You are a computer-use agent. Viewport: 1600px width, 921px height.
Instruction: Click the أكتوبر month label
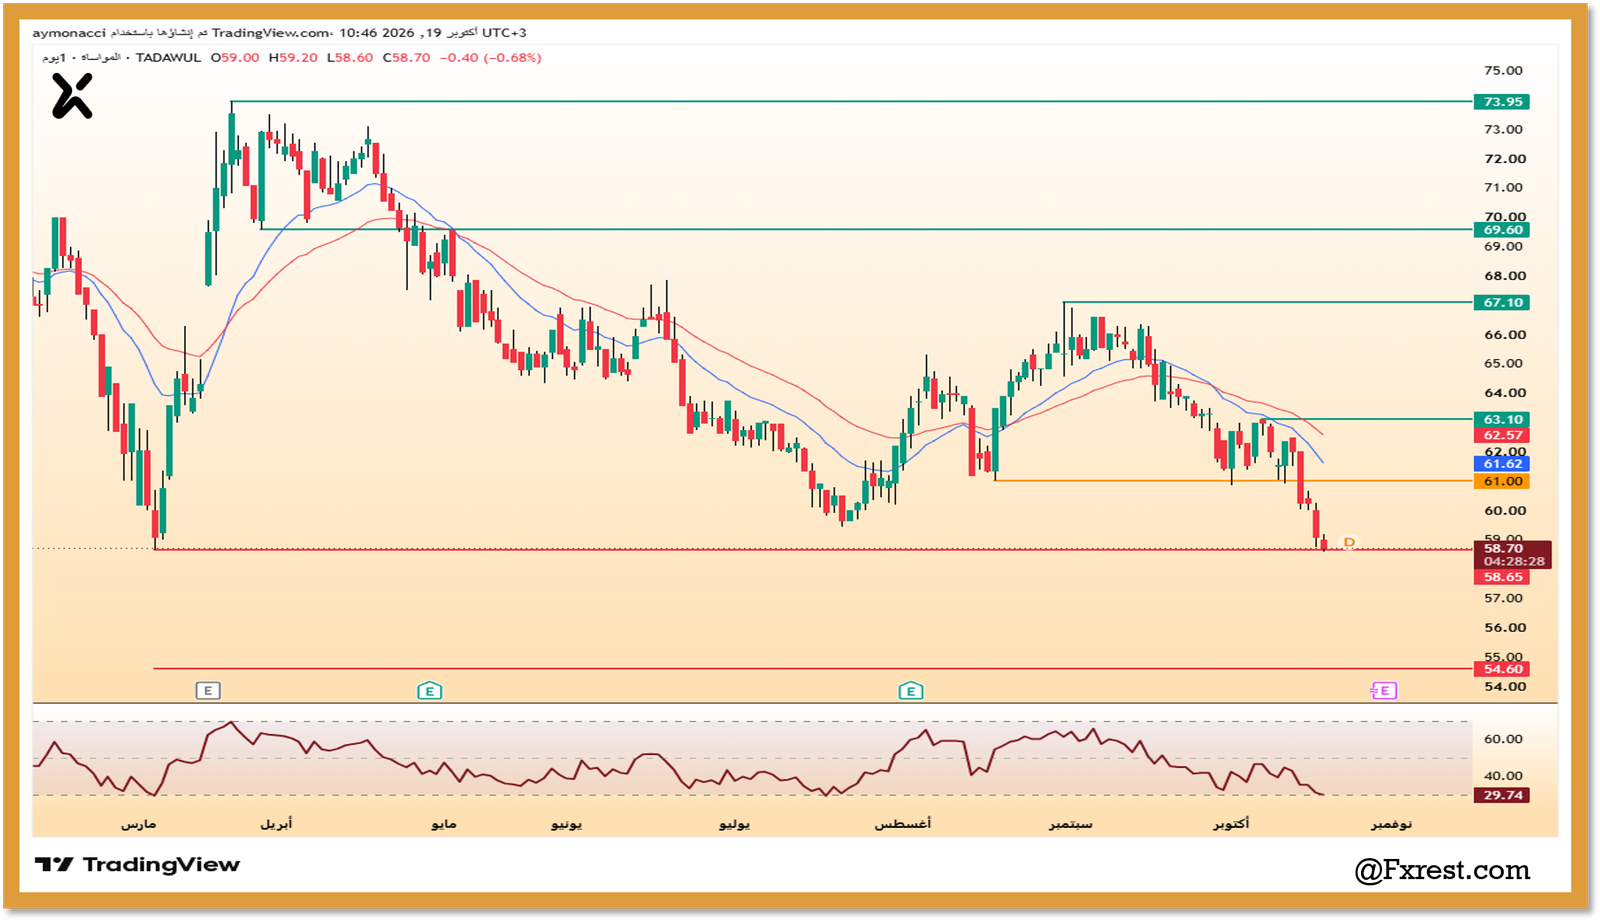(x=1231, y=824)
